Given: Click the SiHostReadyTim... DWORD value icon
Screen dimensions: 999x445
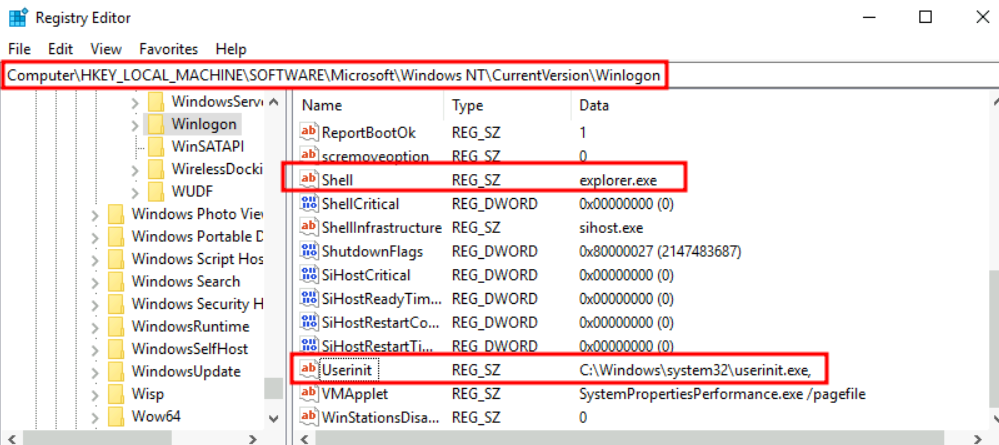Looking at the screenshot, I should [309, 298].
